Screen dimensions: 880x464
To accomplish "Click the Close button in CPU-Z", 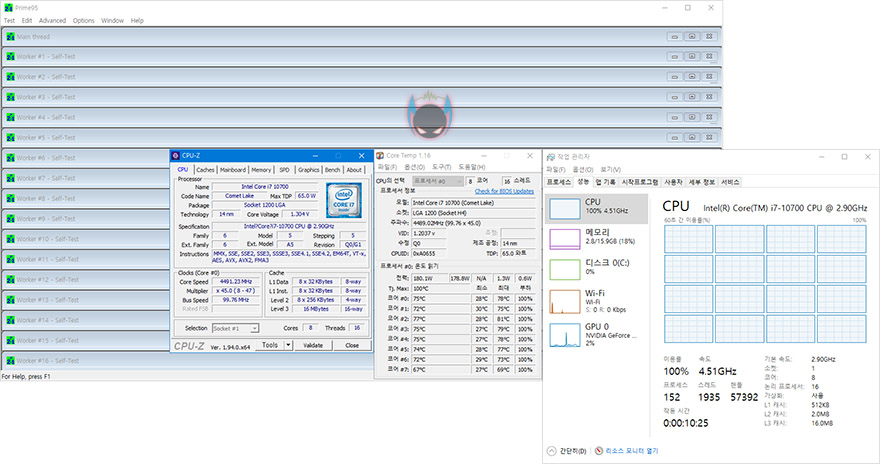I will point(352,346).
